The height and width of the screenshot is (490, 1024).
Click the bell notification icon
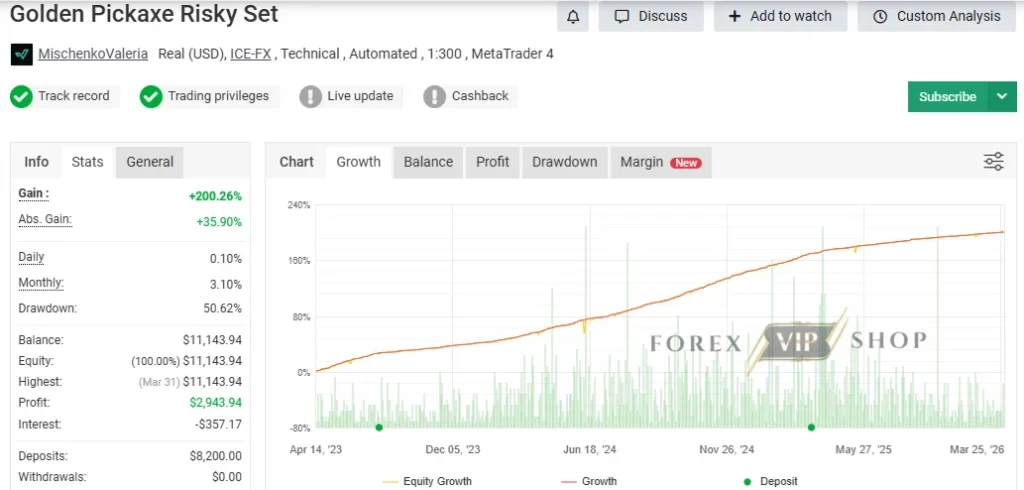coord(573,17)
